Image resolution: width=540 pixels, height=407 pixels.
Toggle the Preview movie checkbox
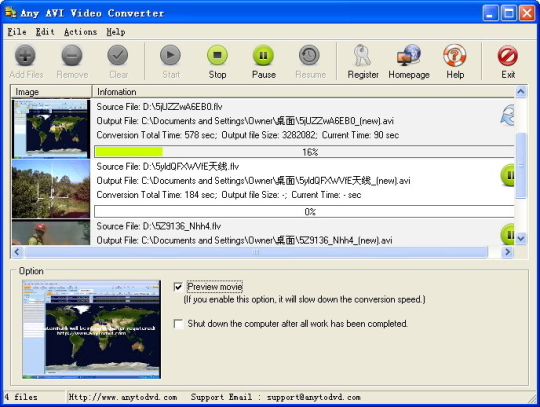click(178, 287)
